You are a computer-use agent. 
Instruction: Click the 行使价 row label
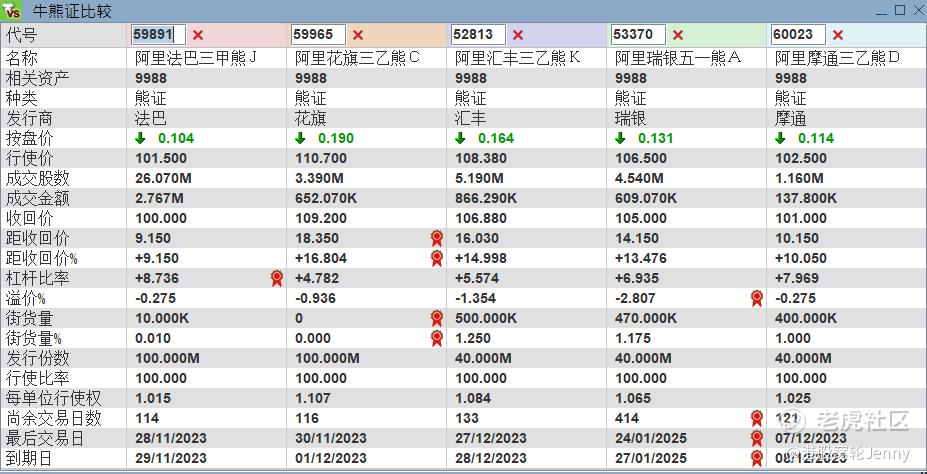(x=29, y=158)
